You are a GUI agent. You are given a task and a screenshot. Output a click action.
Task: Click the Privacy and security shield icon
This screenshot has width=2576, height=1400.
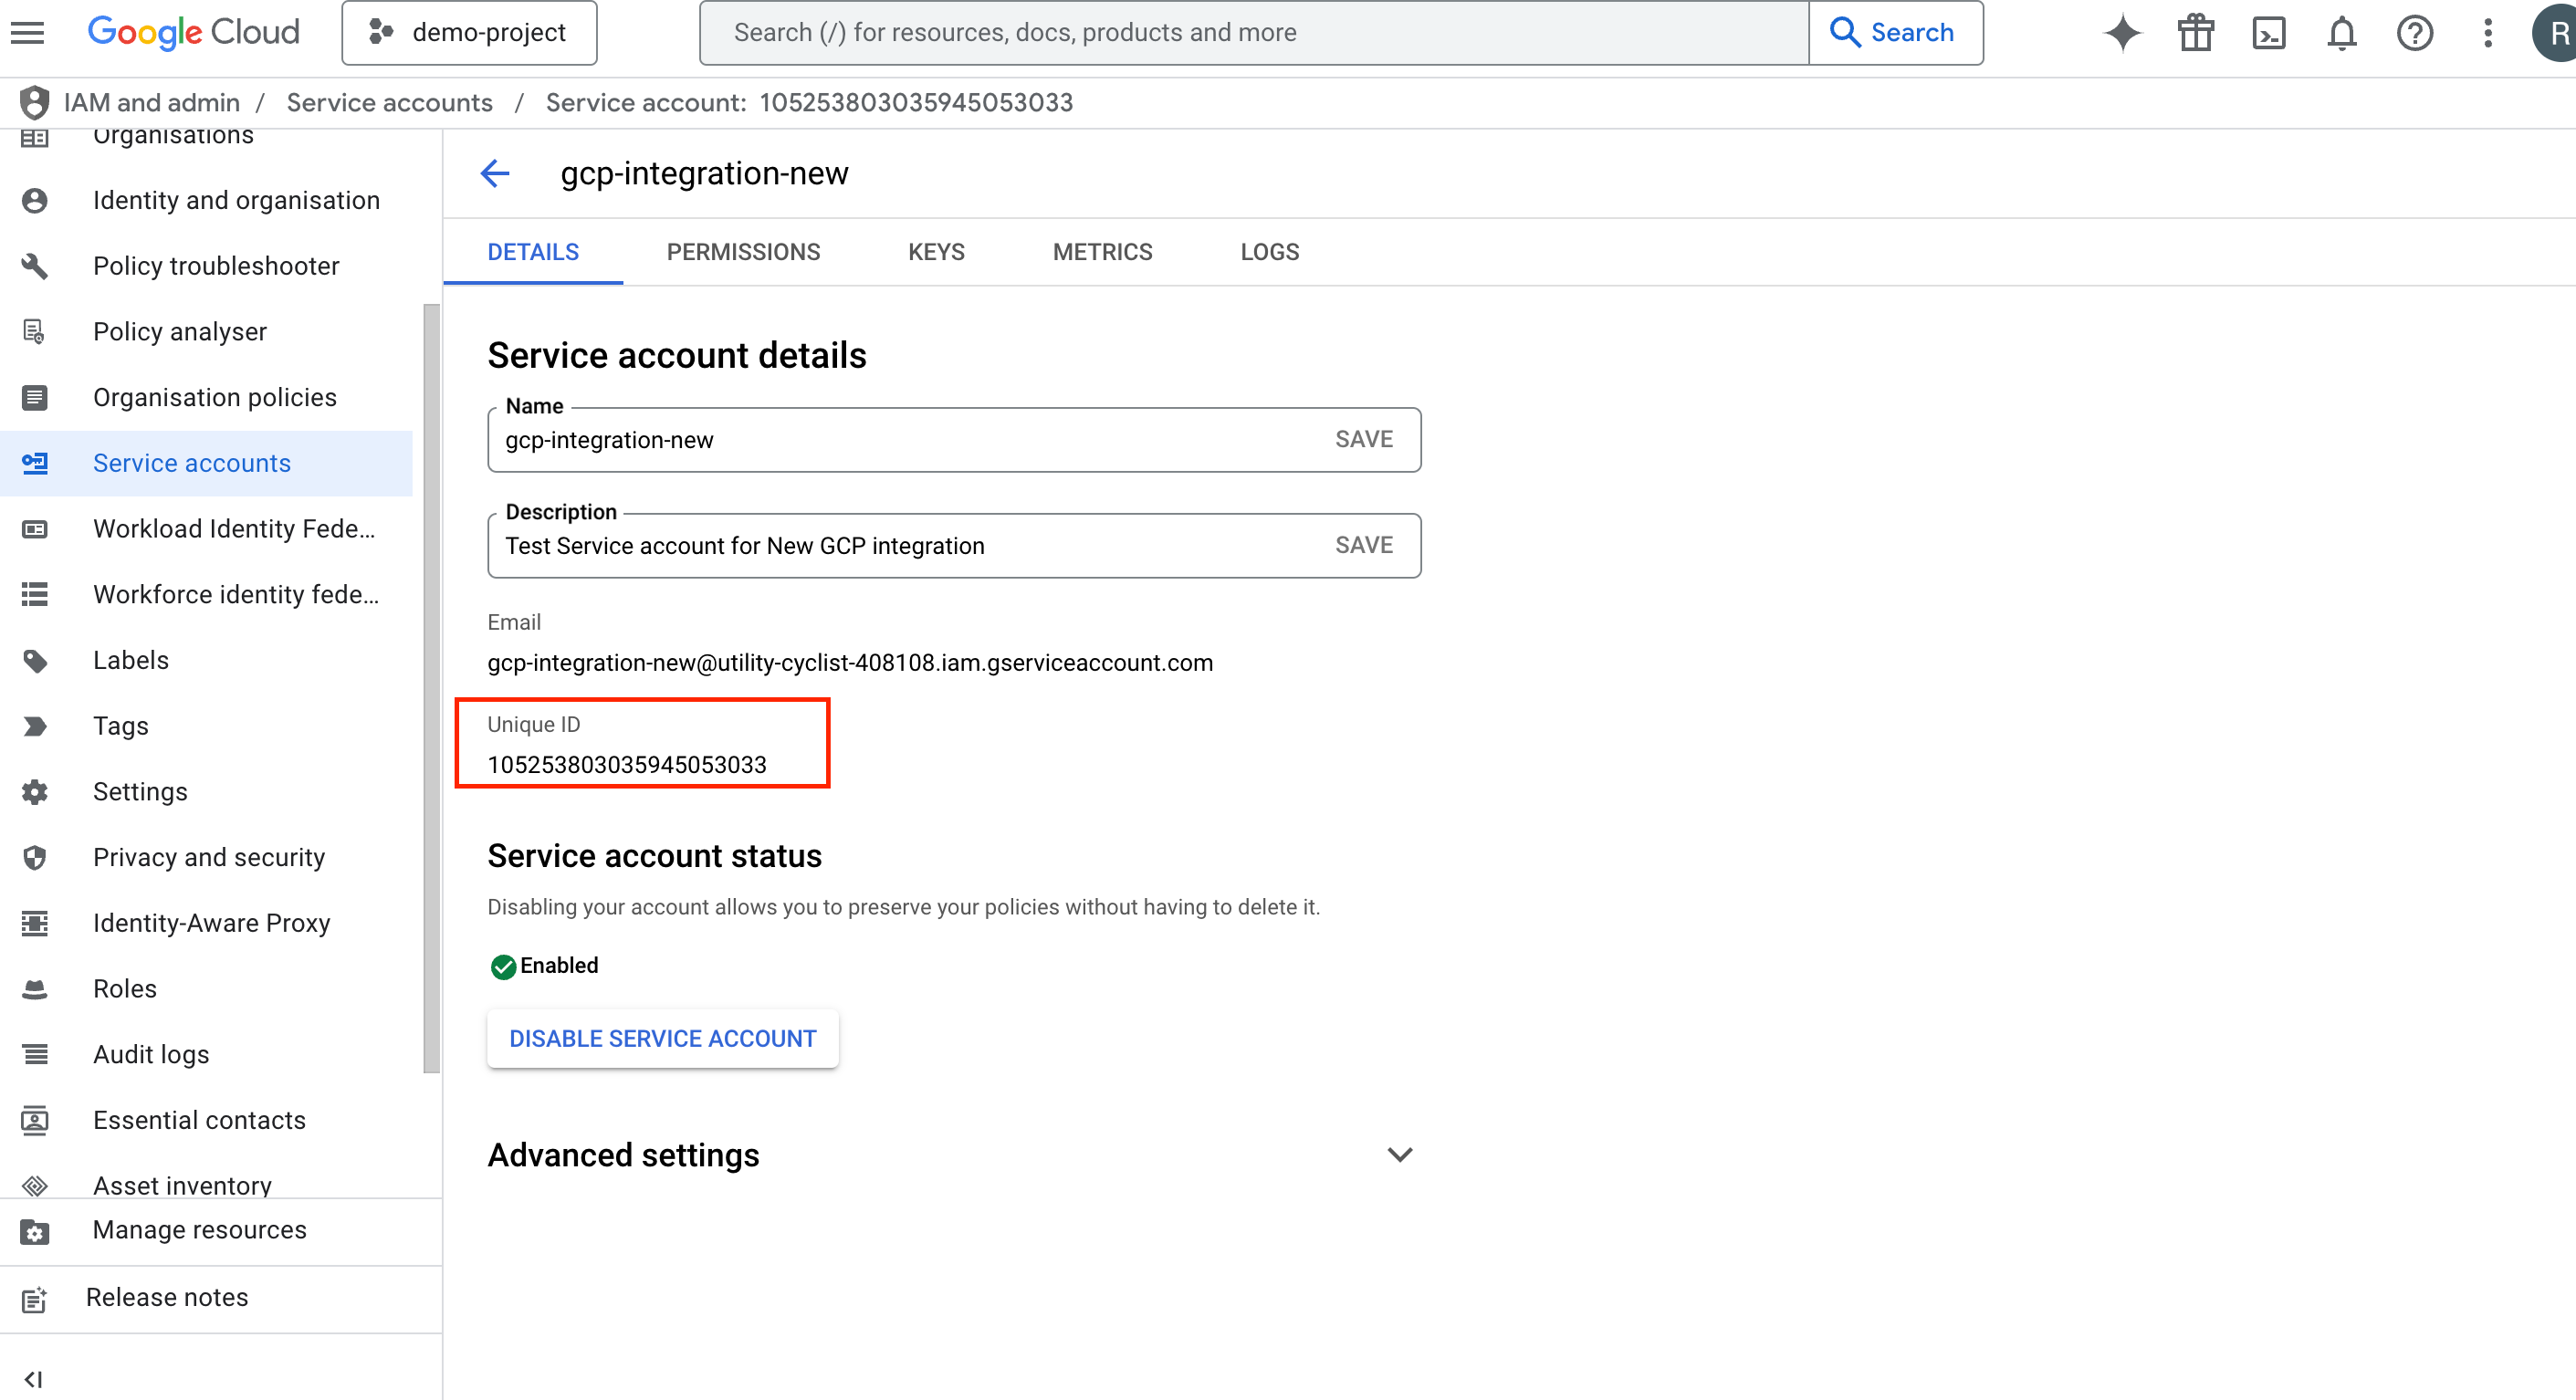coord(35,858)
